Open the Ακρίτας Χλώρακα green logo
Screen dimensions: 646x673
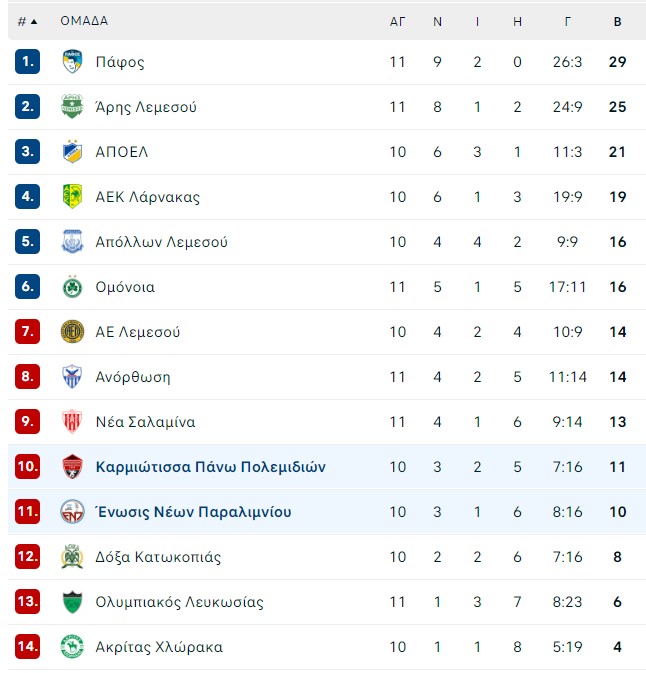point(72,647)
